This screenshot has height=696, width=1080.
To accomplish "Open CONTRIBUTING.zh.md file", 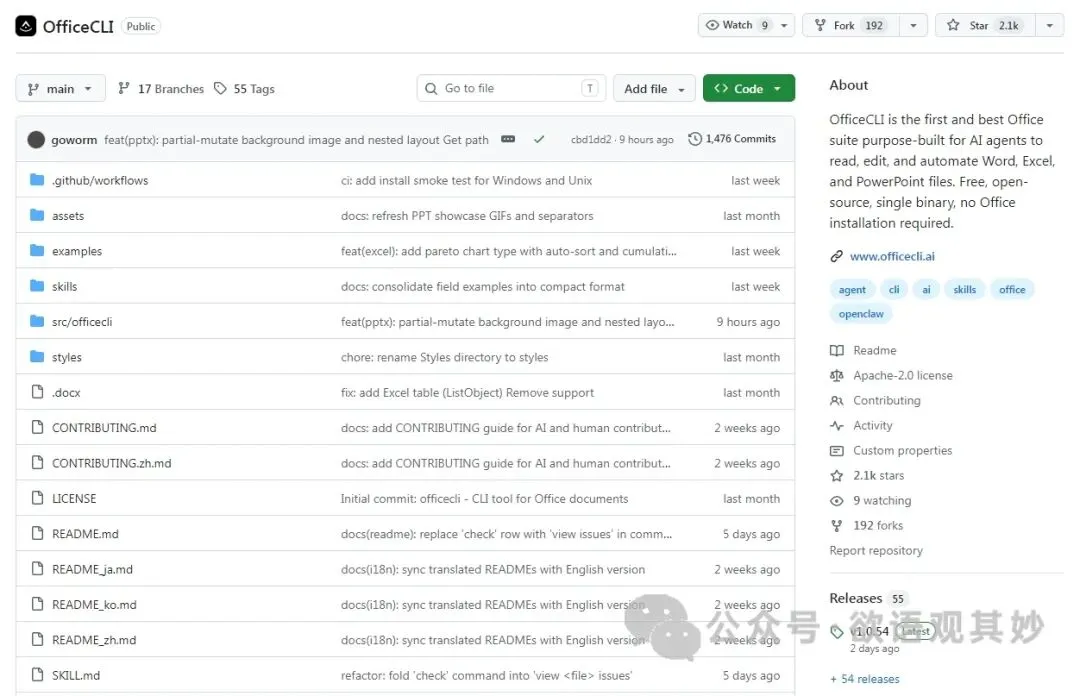I will (112, 463).
